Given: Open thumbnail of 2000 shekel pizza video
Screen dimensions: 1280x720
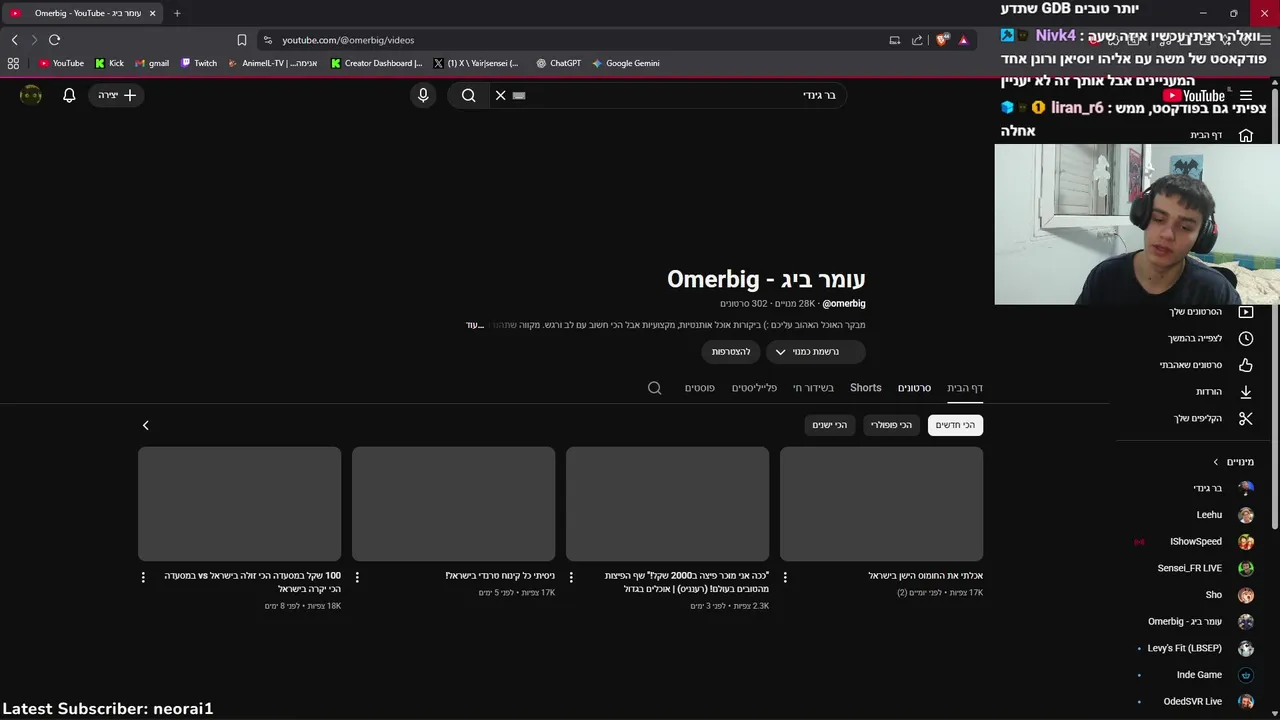Looking at the screenshot, I should coord(667,504).
